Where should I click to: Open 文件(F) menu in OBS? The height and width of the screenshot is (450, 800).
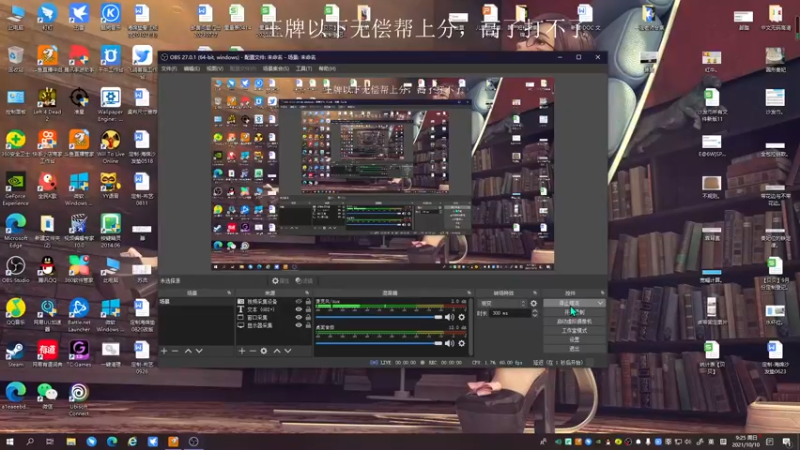click(169, 68)
